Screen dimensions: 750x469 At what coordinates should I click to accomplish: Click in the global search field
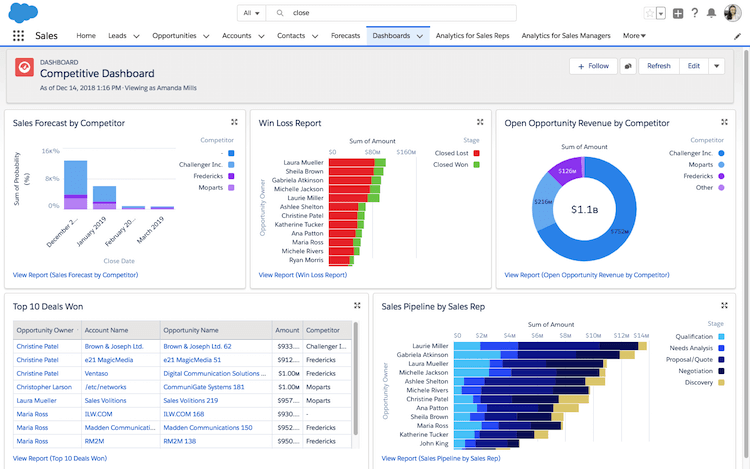tap(400, 13)
